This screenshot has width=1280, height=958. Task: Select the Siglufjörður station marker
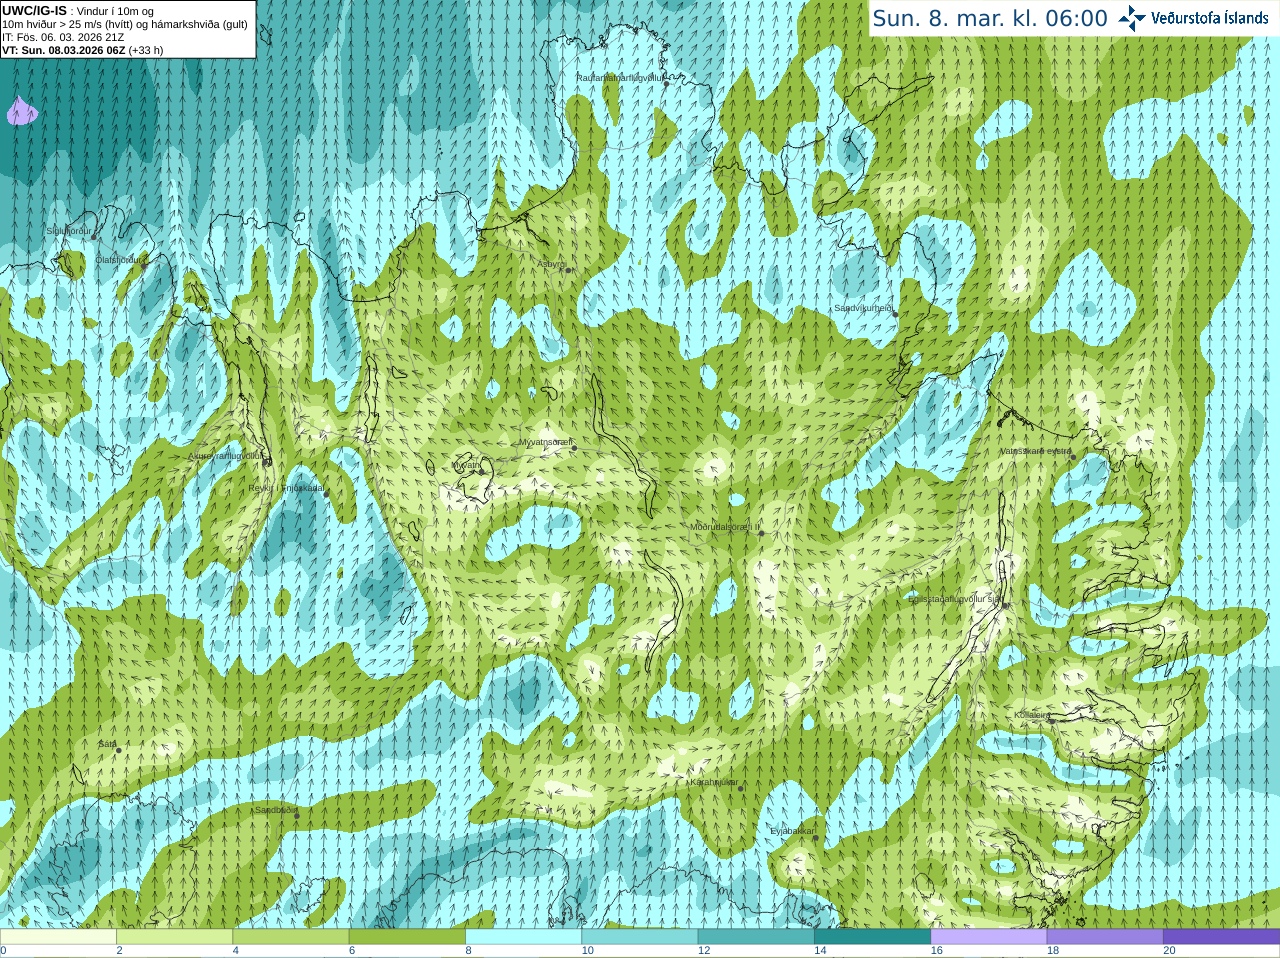94,237
